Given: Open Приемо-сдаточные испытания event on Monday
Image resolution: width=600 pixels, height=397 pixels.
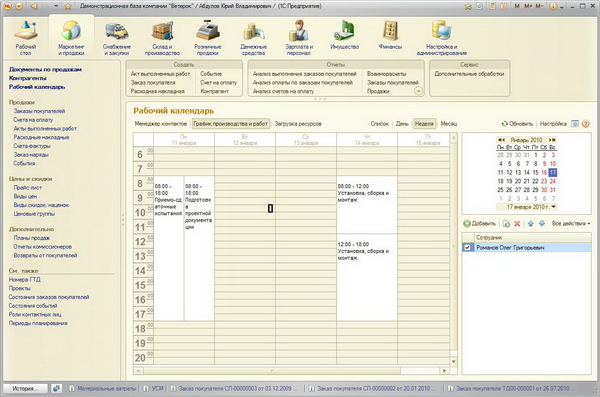Looking at the screenshot, I should pyautogui.click(x=168, y=248).
